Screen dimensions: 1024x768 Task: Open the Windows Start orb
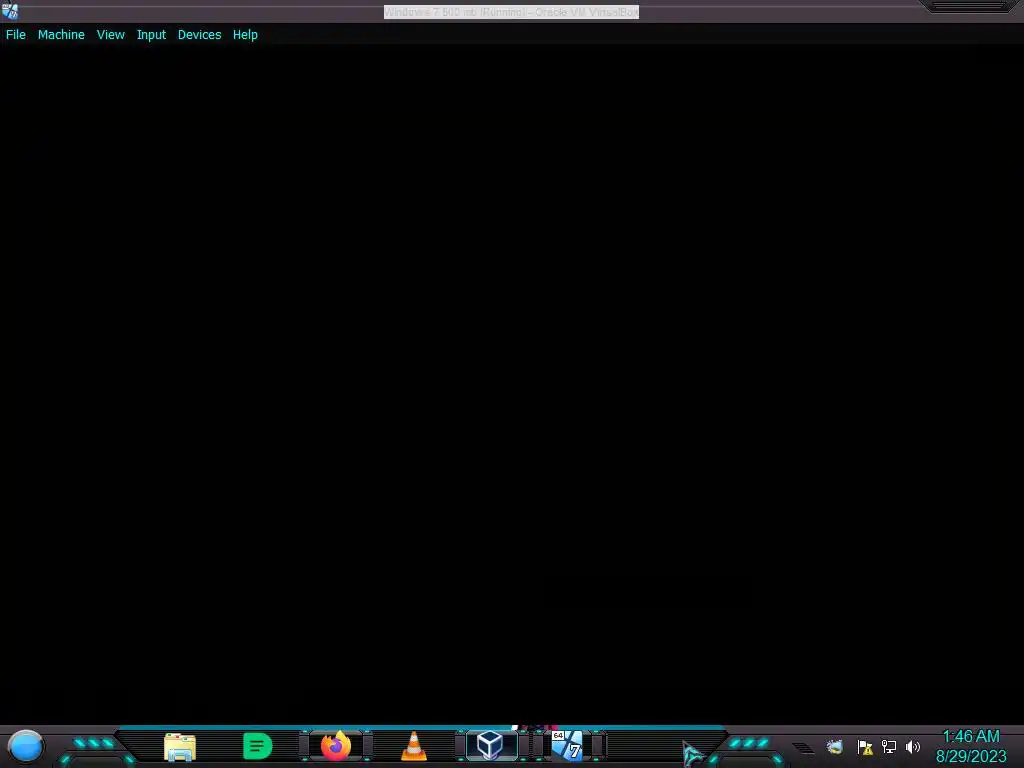click(x=26, y=747)
